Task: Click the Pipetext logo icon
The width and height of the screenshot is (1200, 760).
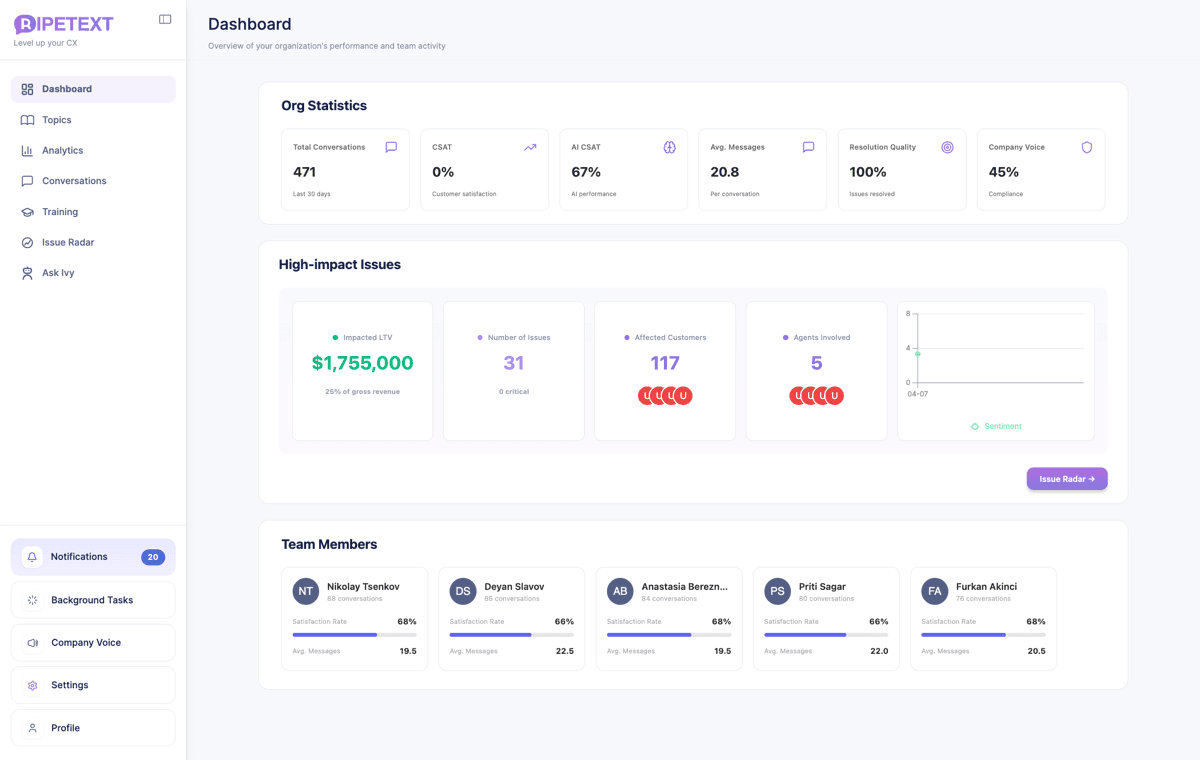Action: click(24, 24)
